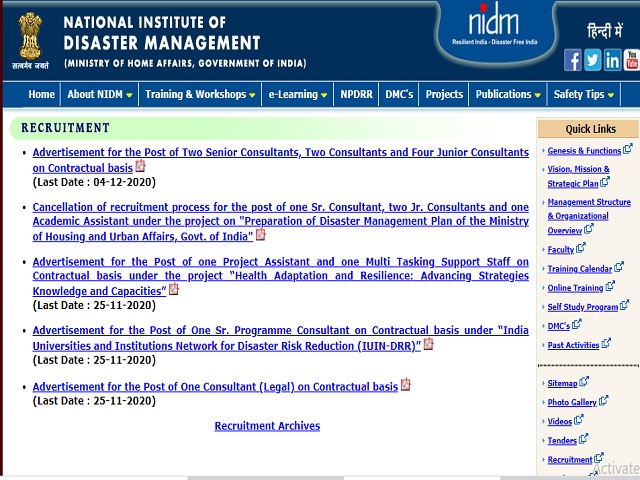The width and height of the screenshot is (640, 480).
Task: Open the NIDM LinkedIn icon
Action: click(x=612, y=60)
